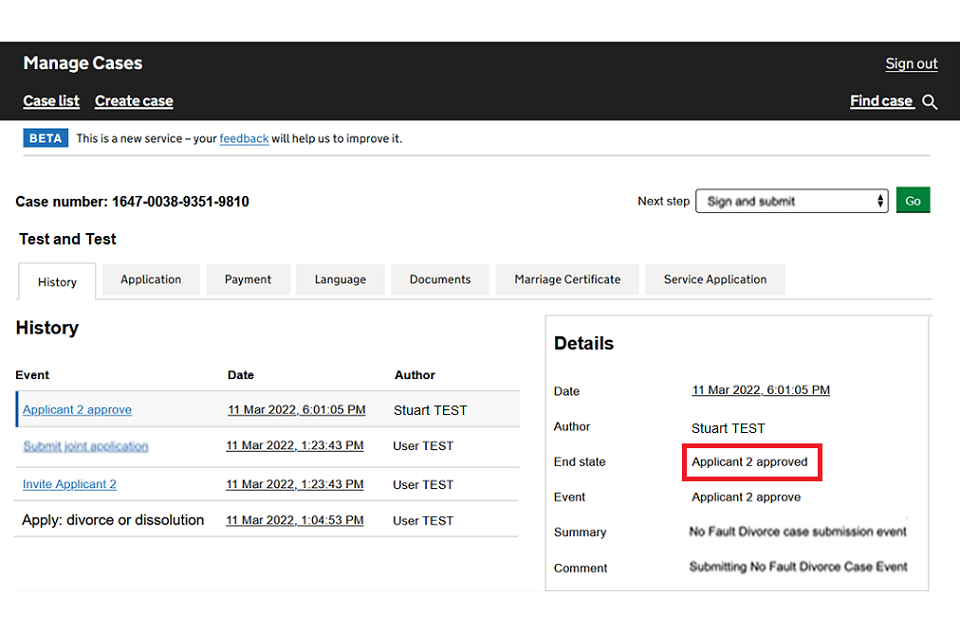Screen dimensions: 960x640
Task: Open the Applicant 2 approve event
Action: pos(77,410)
